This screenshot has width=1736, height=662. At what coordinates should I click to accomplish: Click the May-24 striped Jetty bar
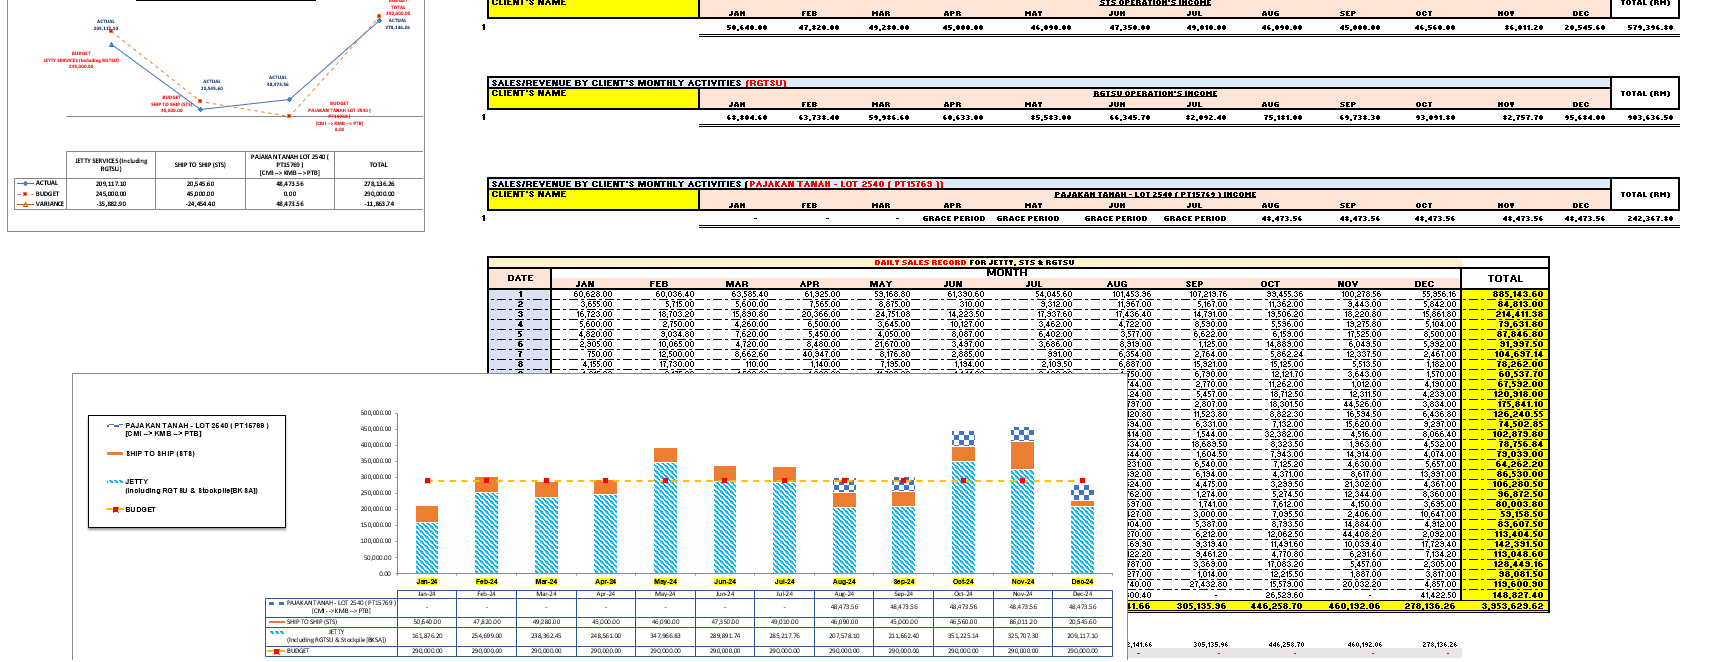(665, 518)
